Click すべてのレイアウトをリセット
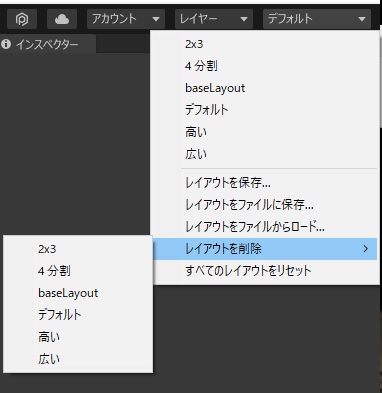Viewport: 382px width, 393px height. coord(265,271)
